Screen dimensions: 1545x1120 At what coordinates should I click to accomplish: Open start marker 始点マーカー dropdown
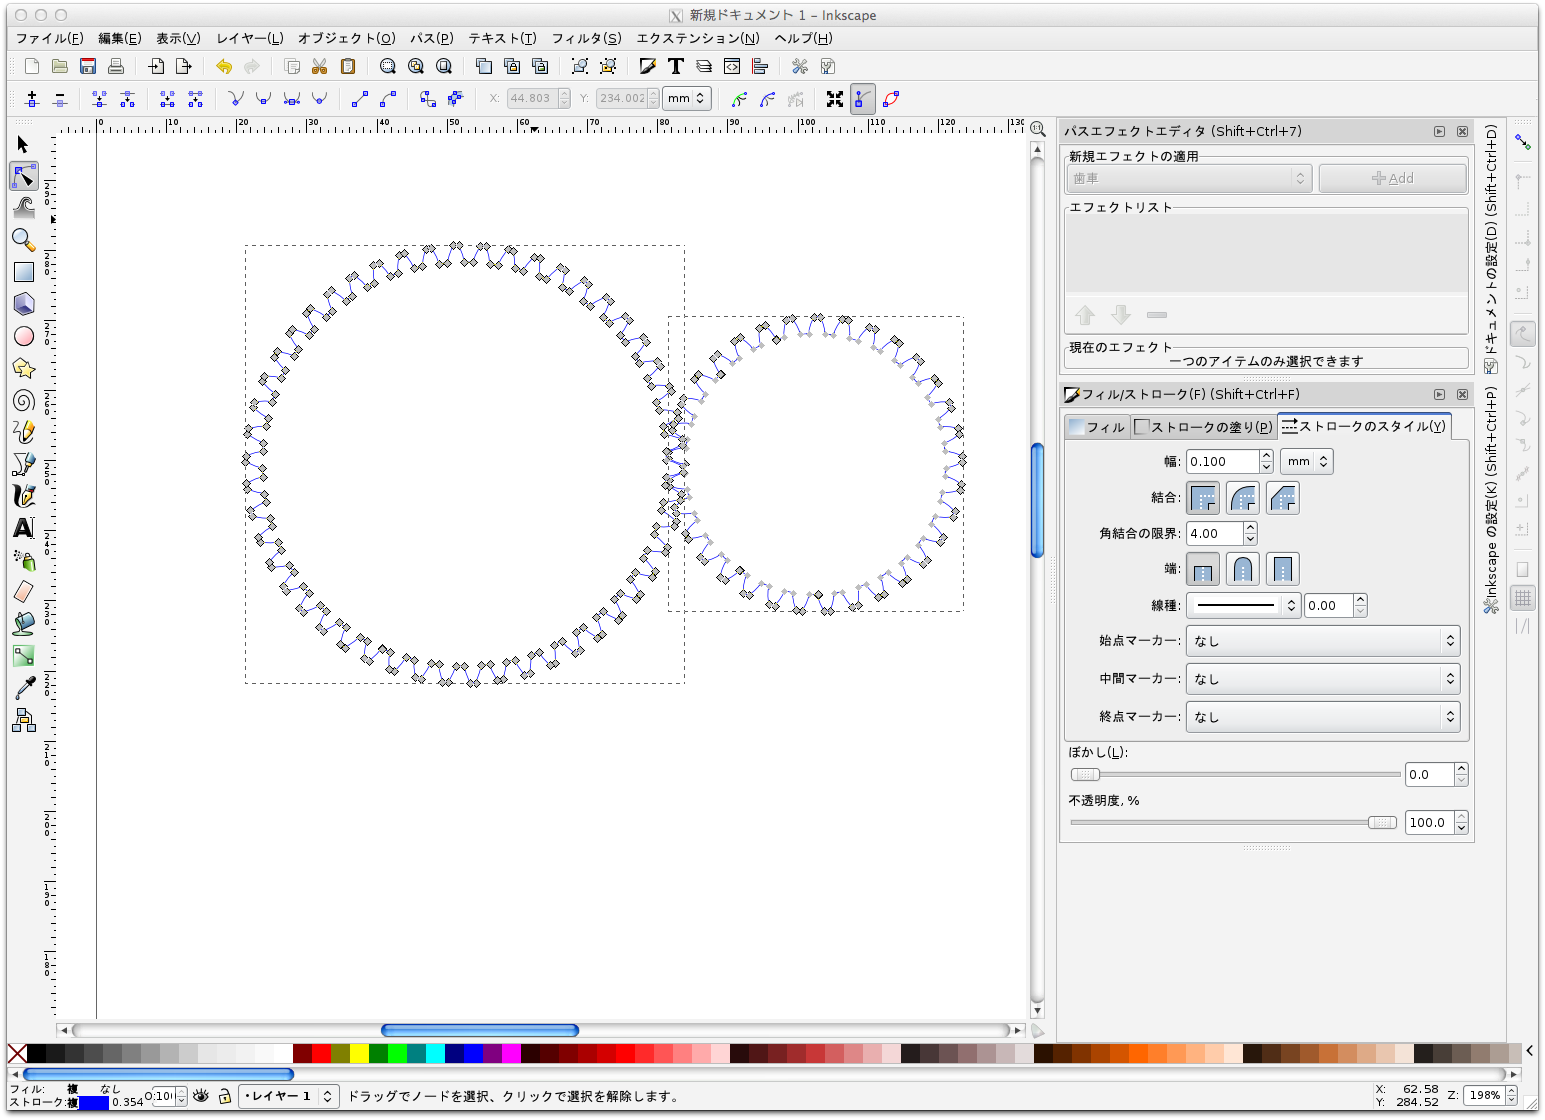click(1322, 641)
